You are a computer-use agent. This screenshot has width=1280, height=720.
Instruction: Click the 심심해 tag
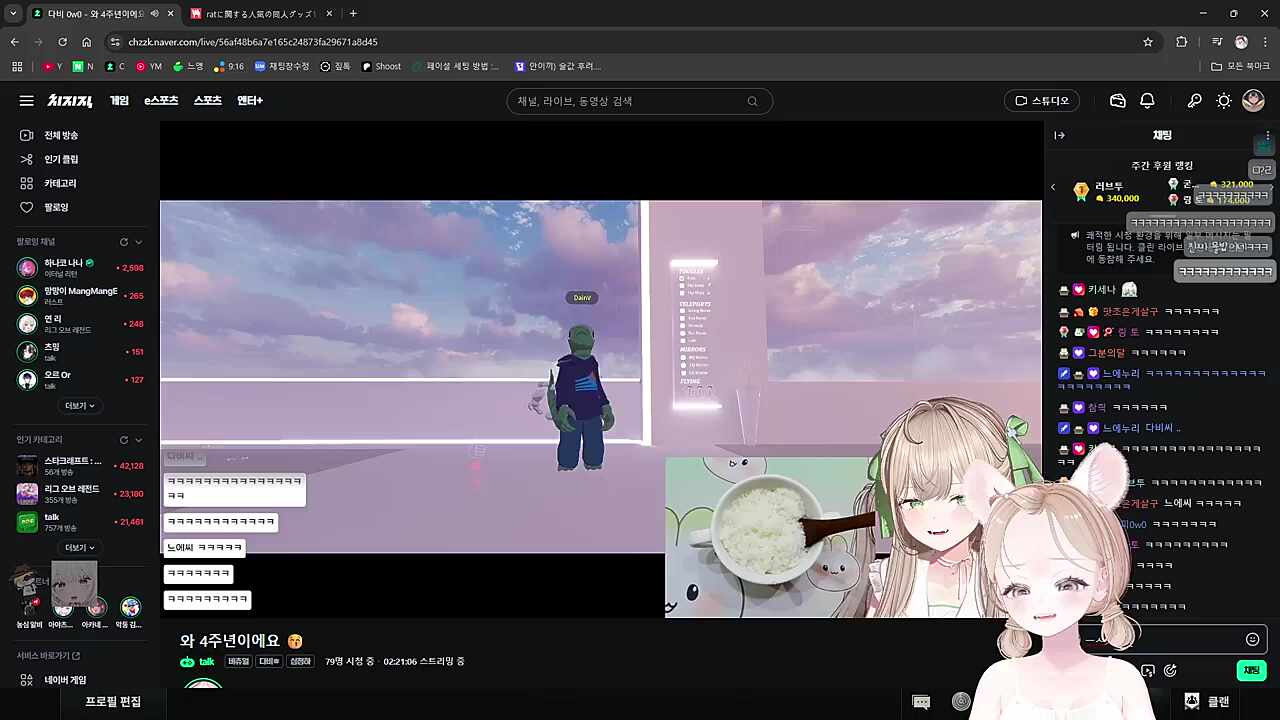click(300, 662)
